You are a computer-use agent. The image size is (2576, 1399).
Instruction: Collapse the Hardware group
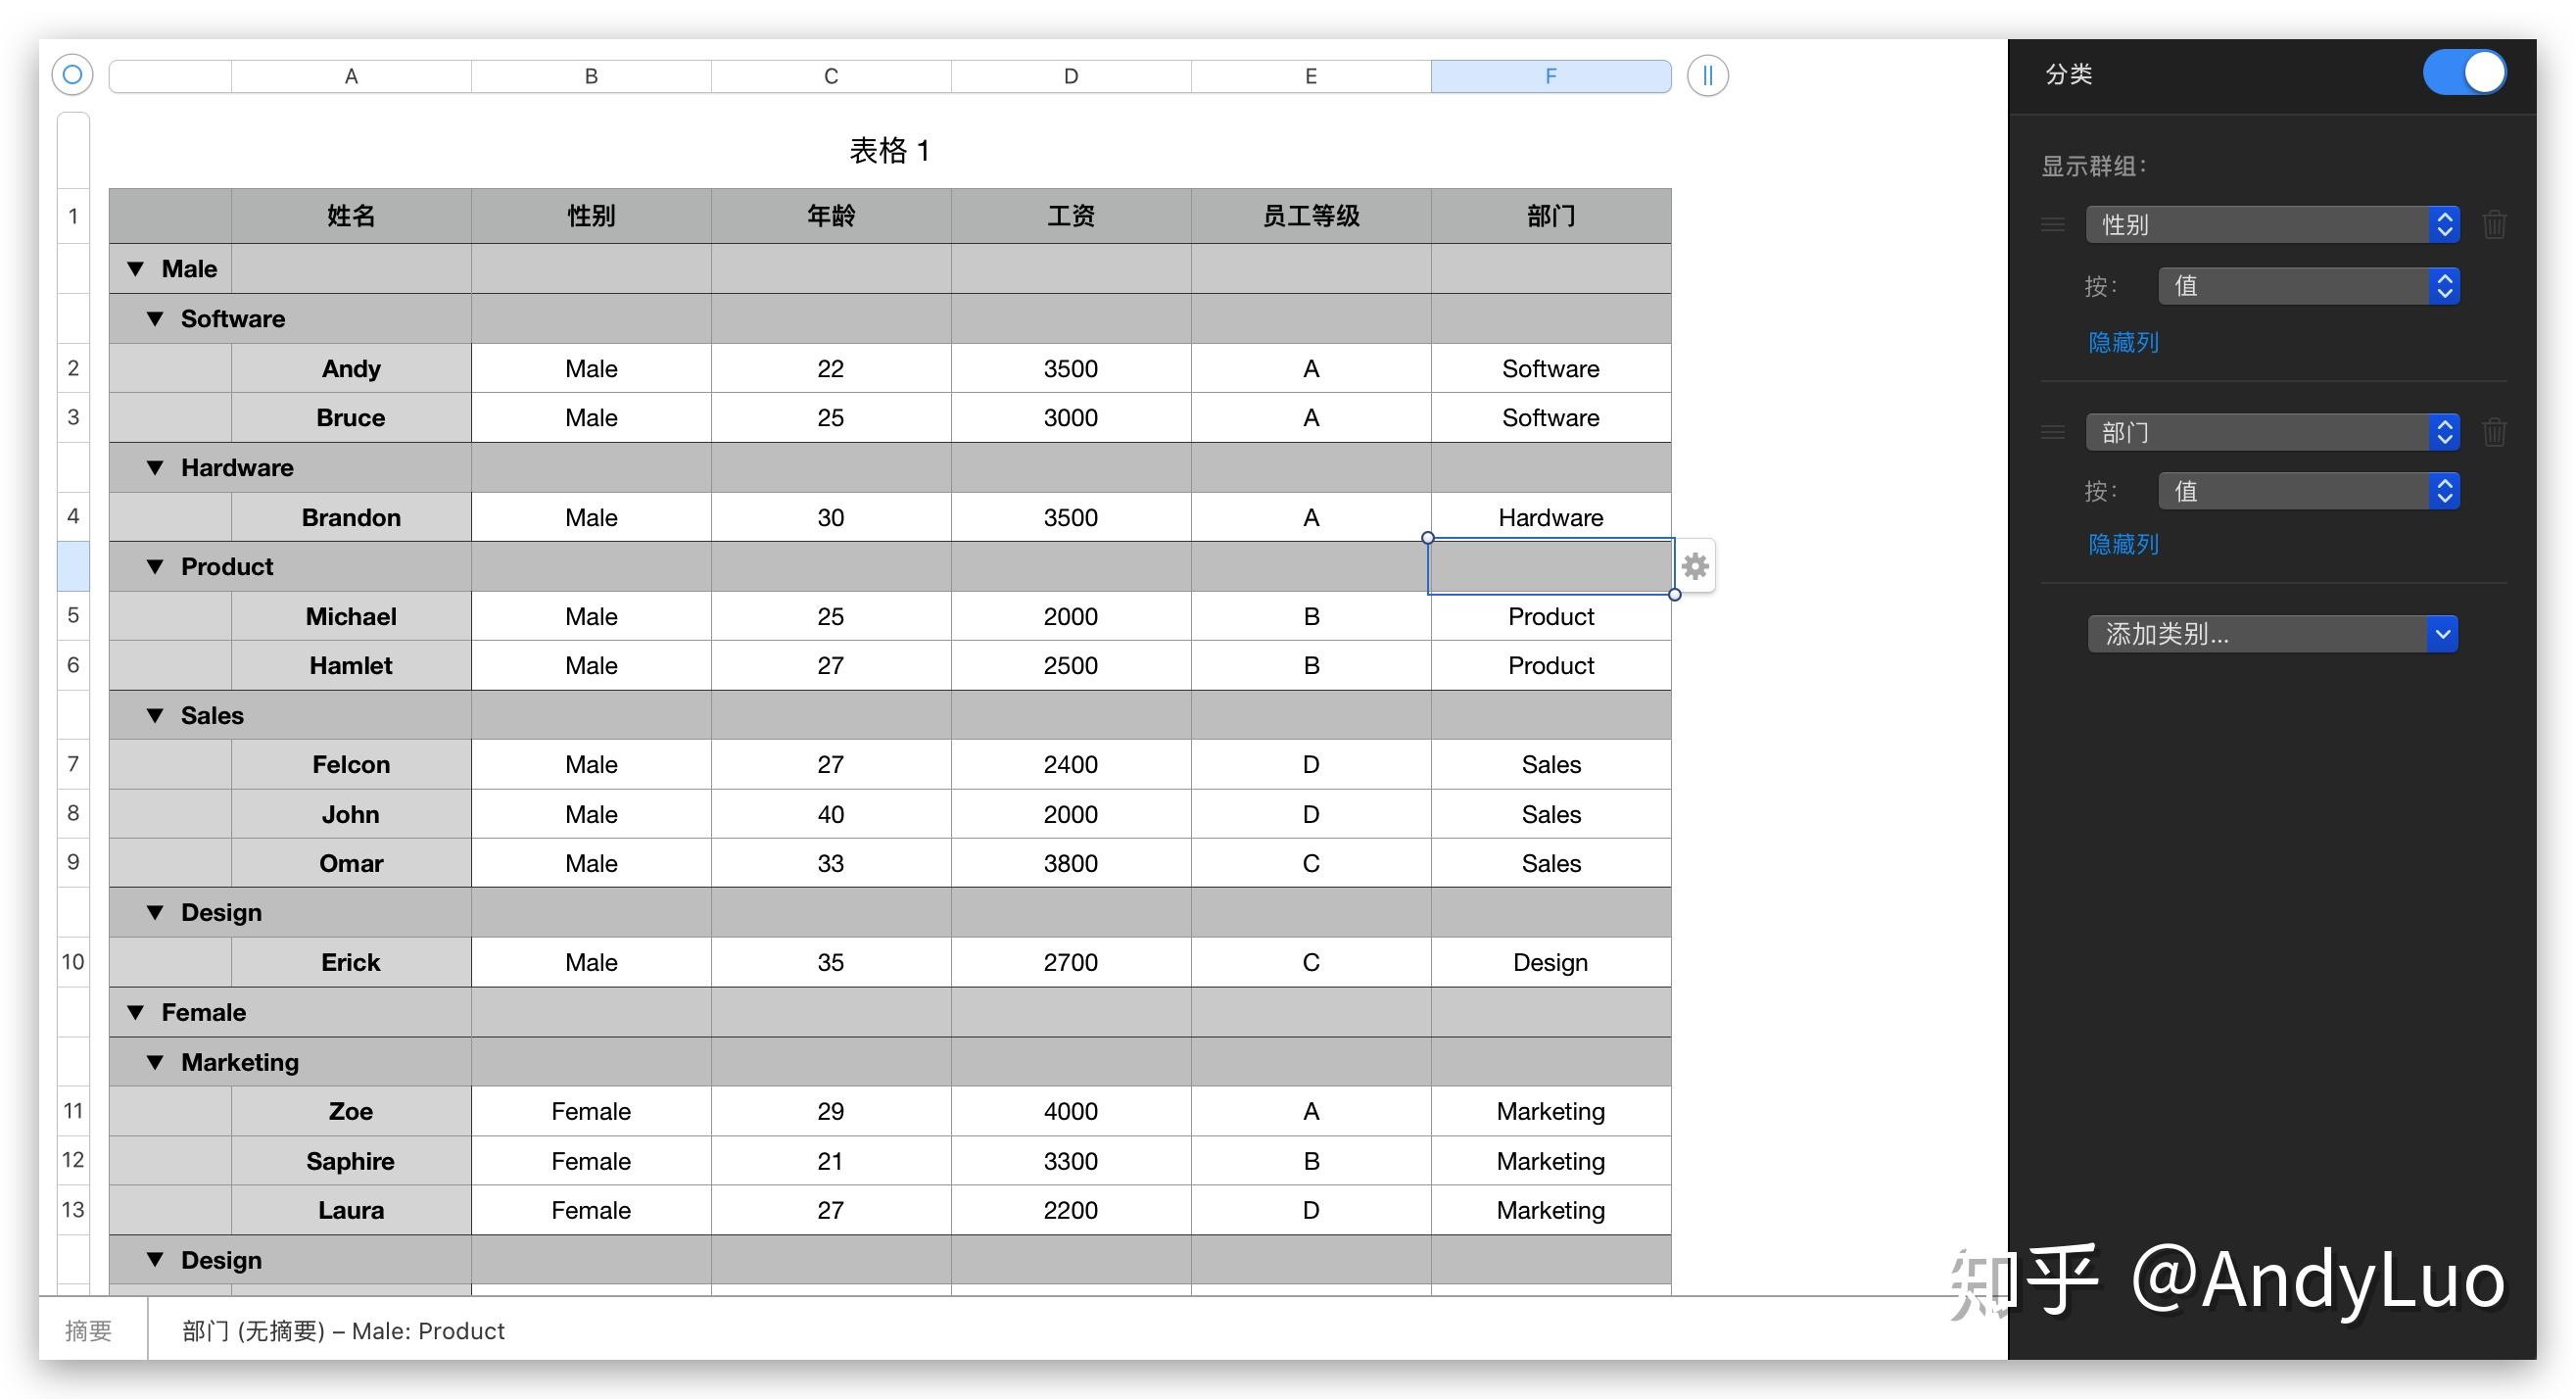[155, 468]
